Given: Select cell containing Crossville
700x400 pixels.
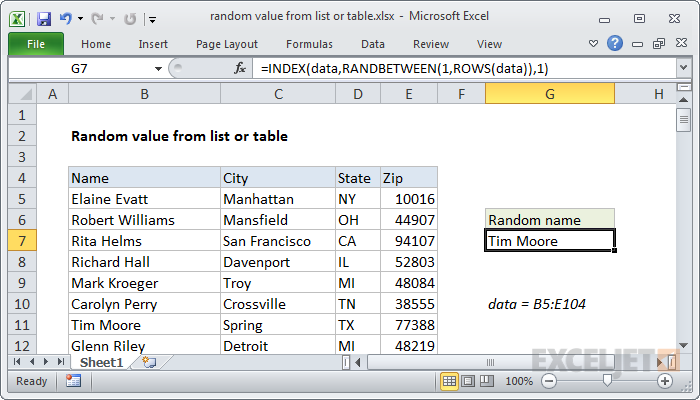Looking at the screenshot, I should coord(278,304).
